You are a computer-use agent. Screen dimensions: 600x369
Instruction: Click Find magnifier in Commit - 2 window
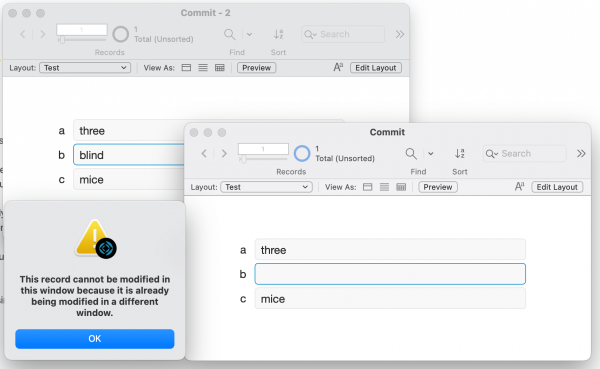click(x=229, y=34)
